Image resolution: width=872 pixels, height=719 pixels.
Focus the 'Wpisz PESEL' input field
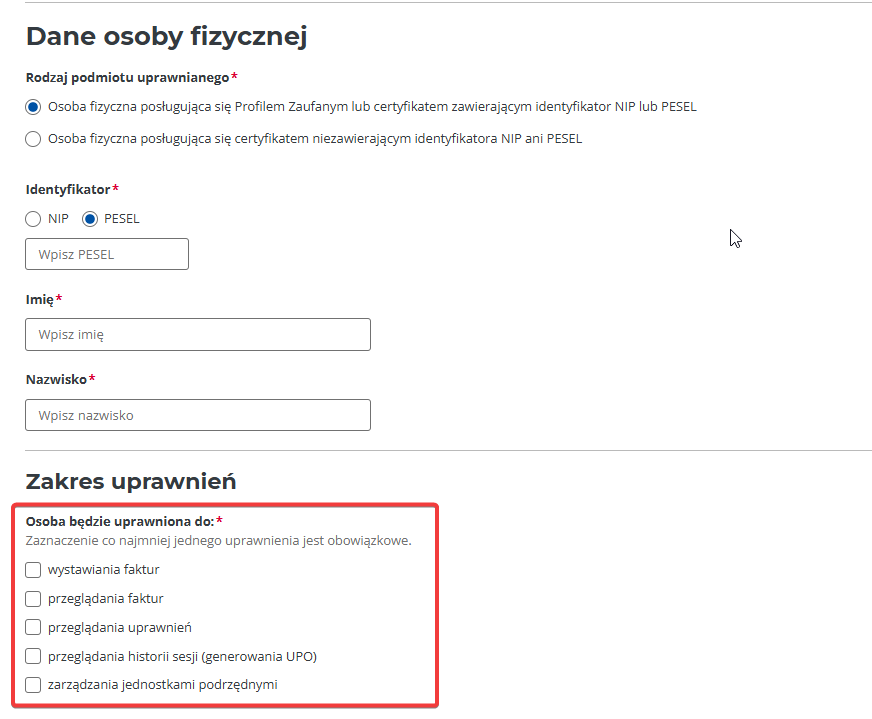coord(107,254)
